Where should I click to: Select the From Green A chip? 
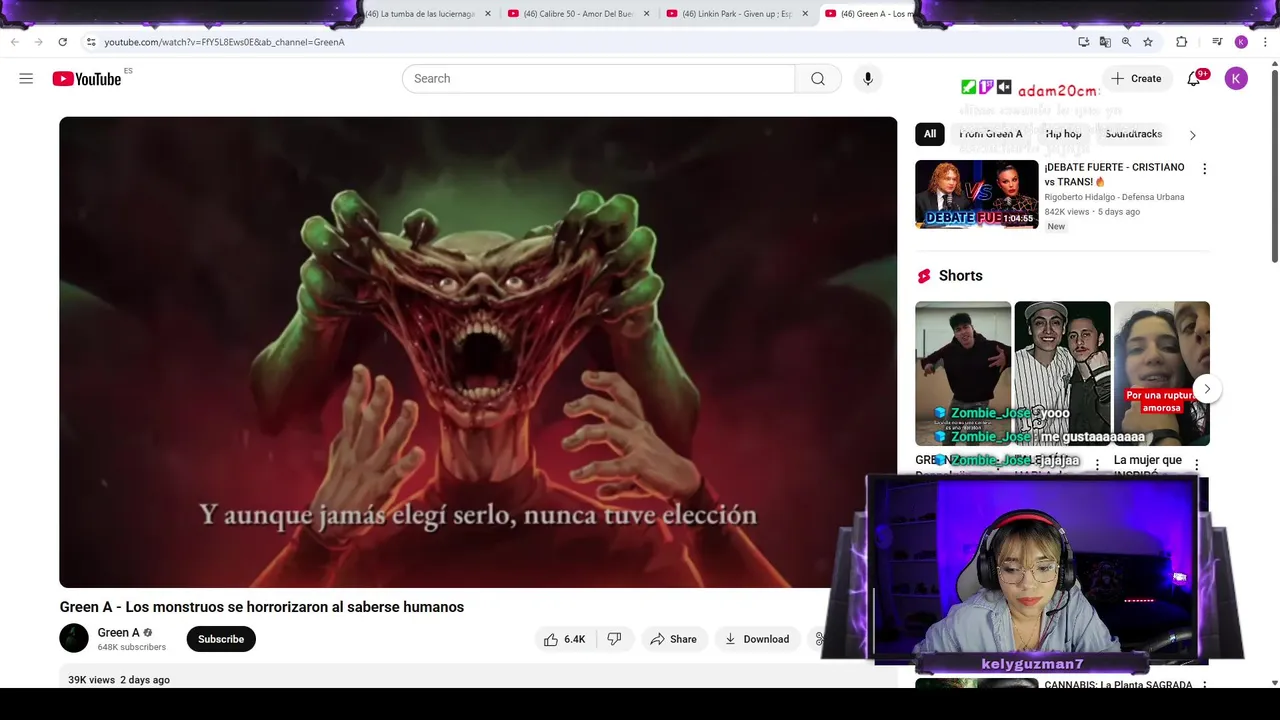pyautogui.click(x=991, y=134)
